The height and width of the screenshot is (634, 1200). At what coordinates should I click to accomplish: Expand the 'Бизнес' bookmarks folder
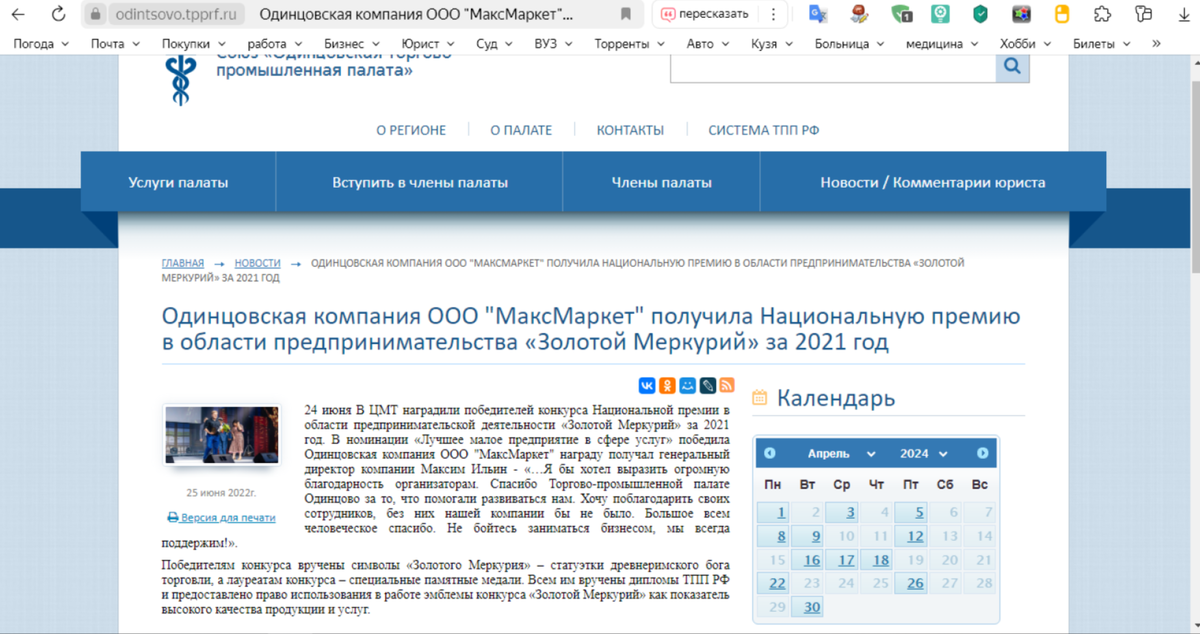[351, 44]
